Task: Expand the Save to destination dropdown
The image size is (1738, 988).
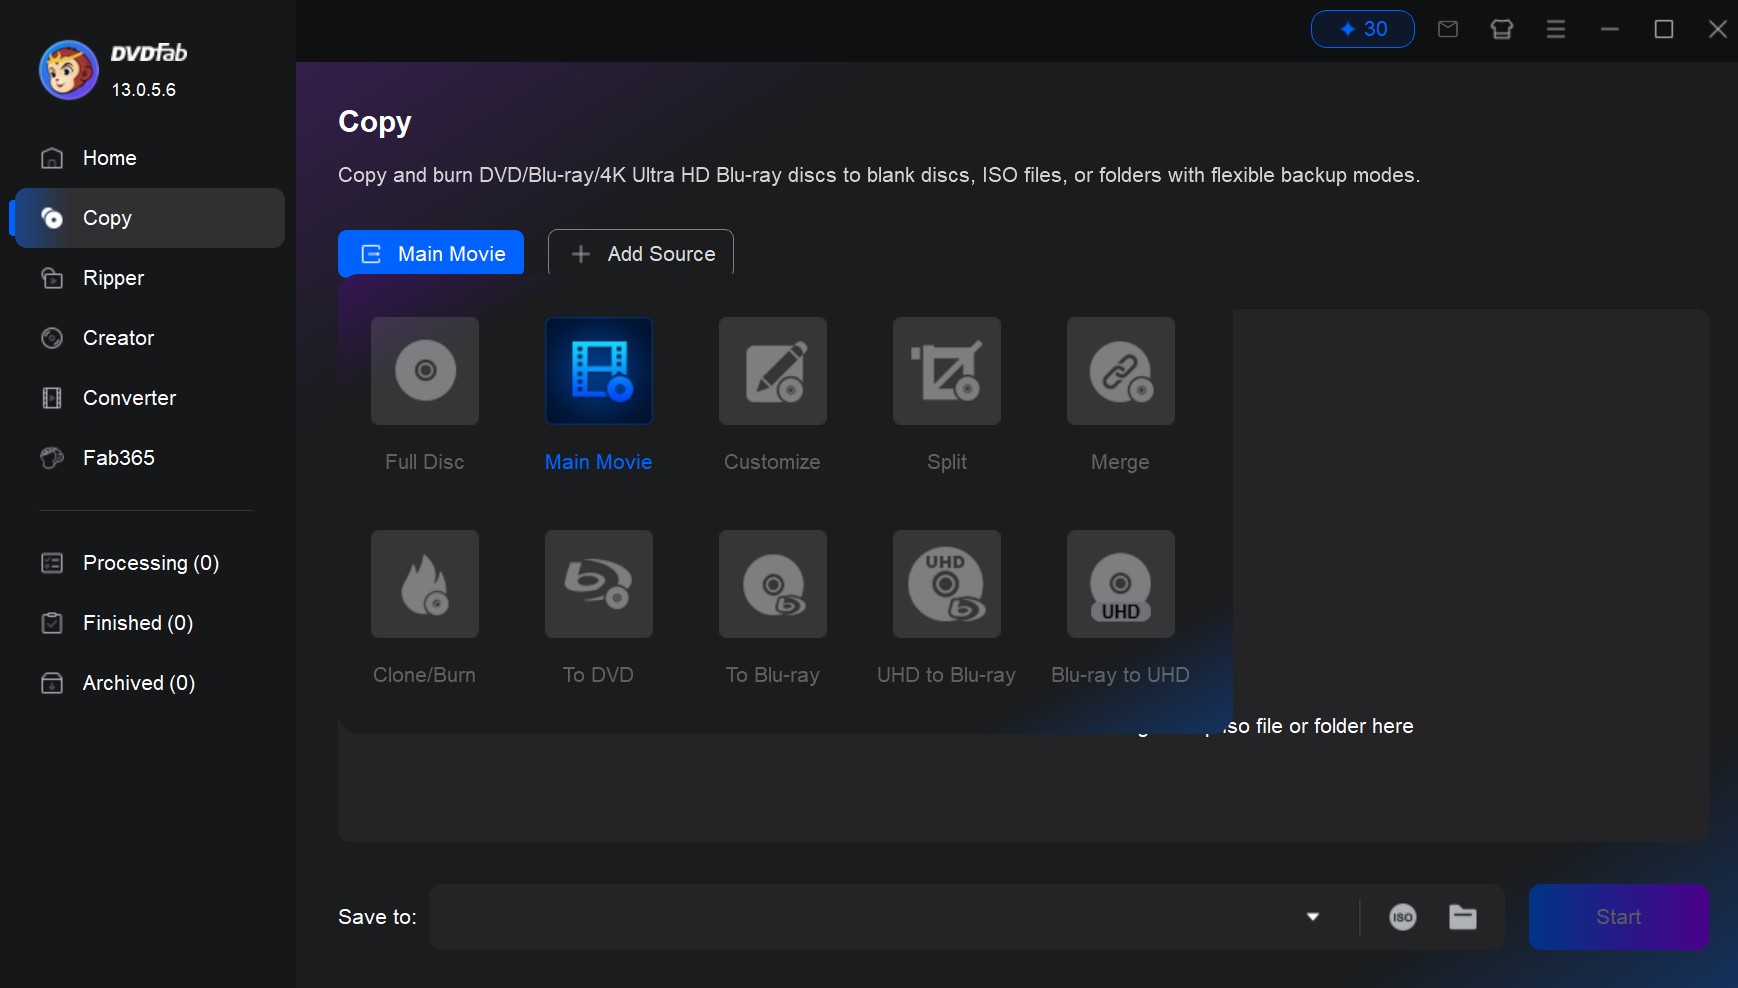Action: tap(1312, 916)
